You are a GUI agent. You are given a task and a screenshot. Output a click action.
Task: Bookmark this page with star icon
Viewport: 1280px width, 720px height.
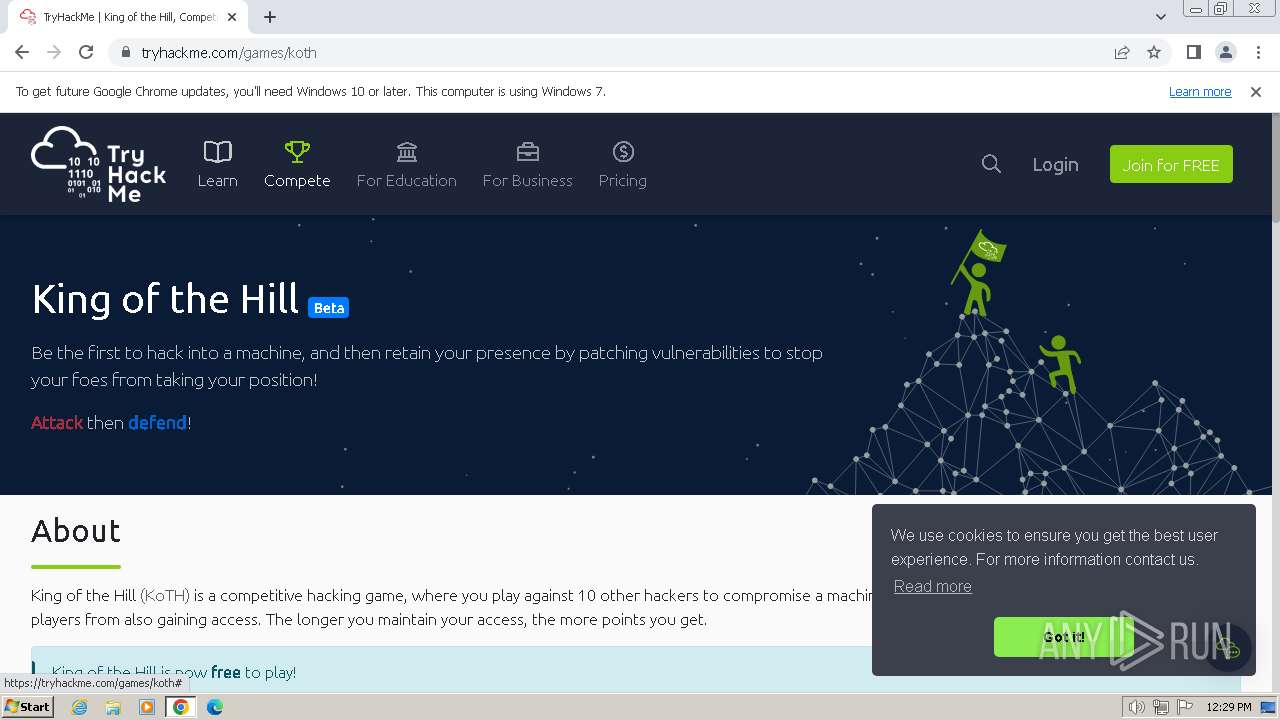1154,52
